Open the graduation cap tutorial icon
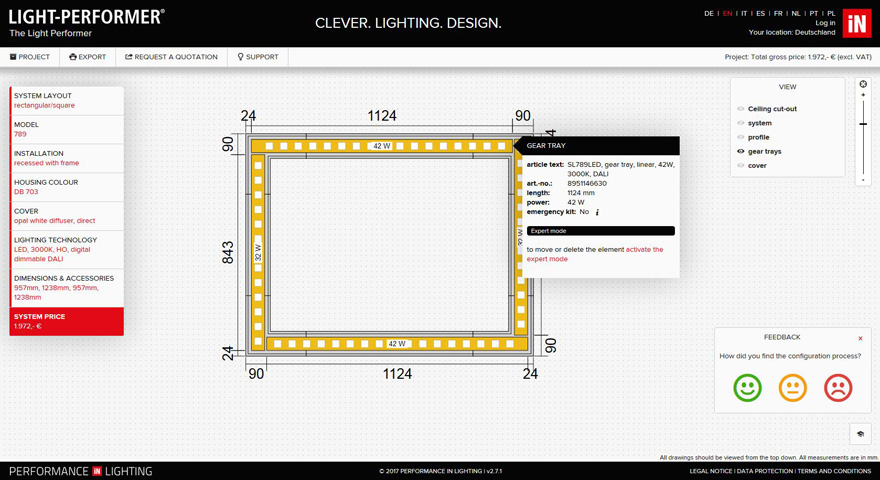Image resolution: width=880 pixels, height=480 pixels. coord(860,434)
